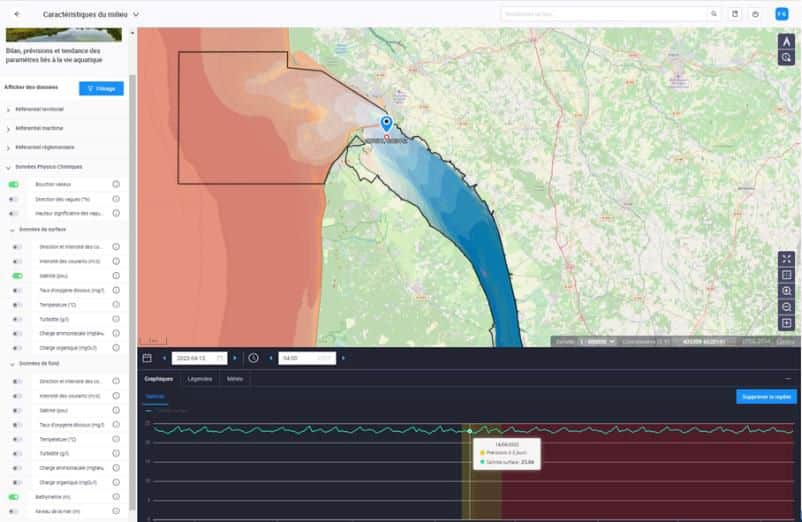Turn off the Bathymétrie toggle
This screenshot has width=802, height=522.
[x=14, y=497]
